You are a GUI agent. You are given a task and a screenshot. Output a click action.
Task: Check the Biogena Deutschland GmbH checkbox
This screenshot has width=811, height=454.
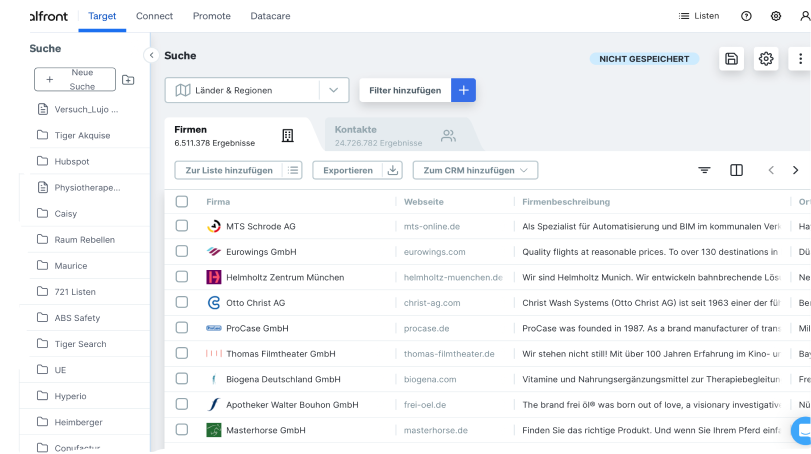182,379
